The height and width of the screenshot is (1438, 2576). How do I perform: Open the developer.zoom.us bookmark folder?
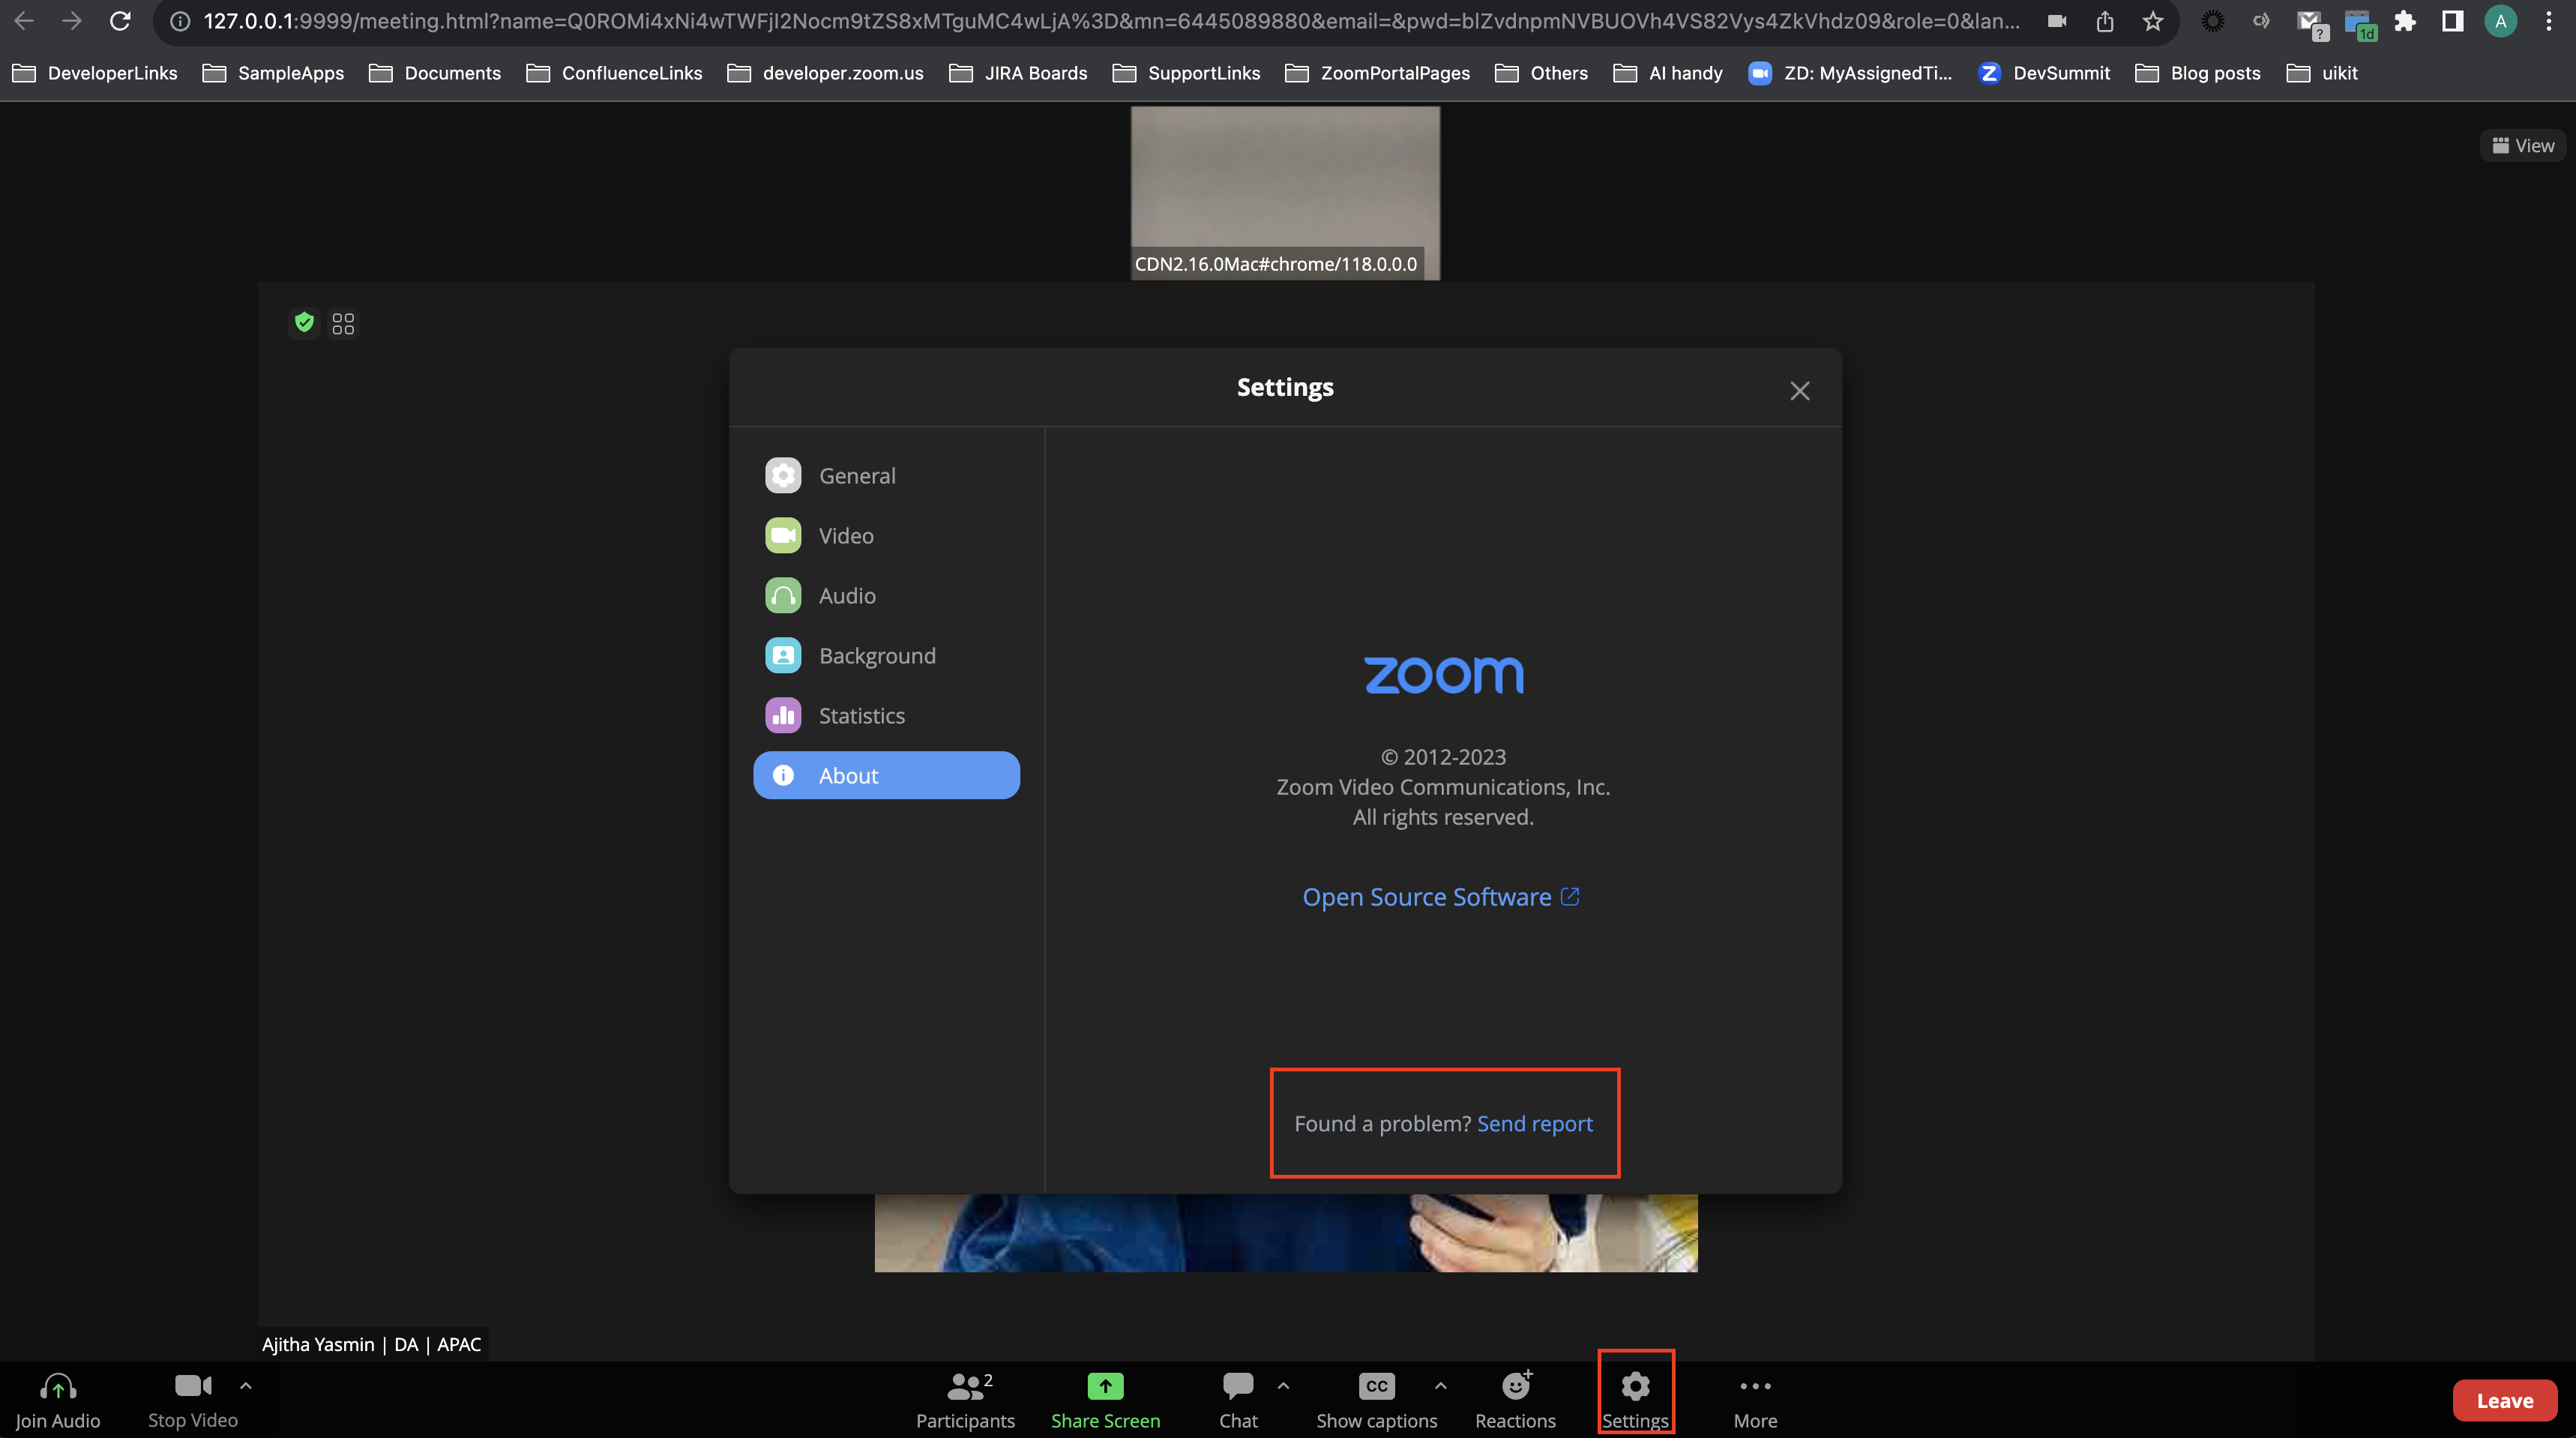826,73
